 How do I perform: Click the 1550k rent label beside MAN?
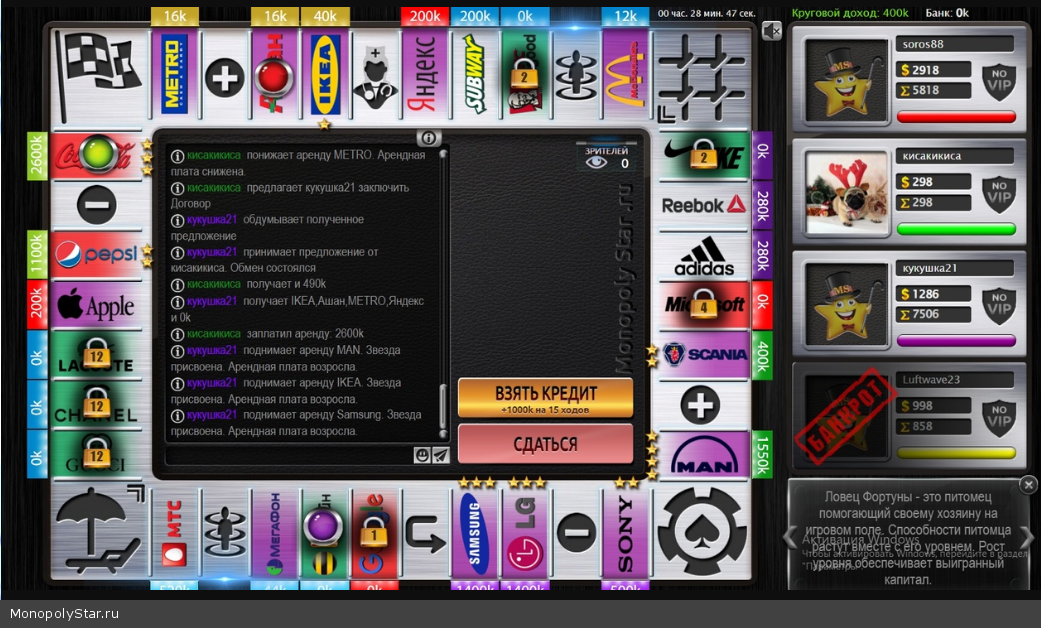763,455
